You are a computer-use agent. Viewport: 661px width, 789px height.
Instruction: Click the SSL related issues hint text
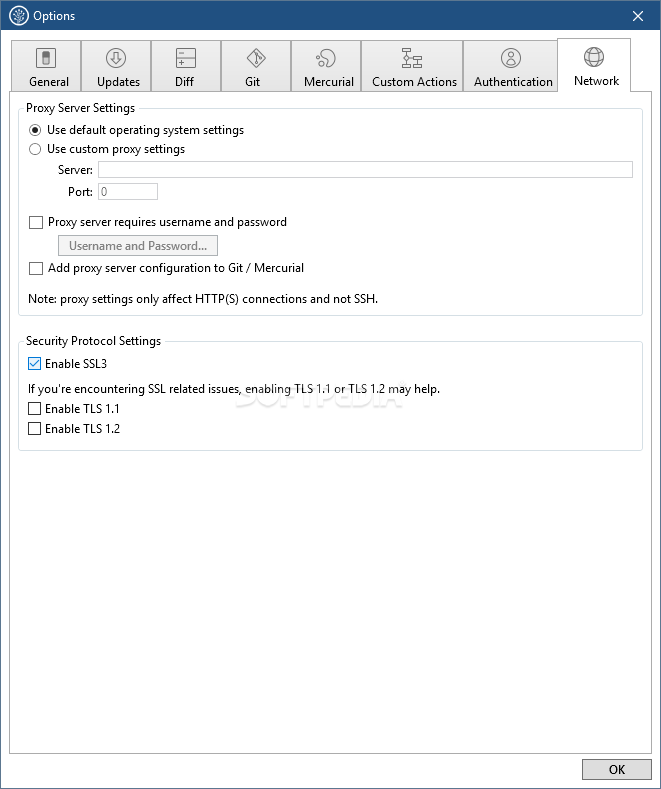pyautogui.click(x=234, y=389)
